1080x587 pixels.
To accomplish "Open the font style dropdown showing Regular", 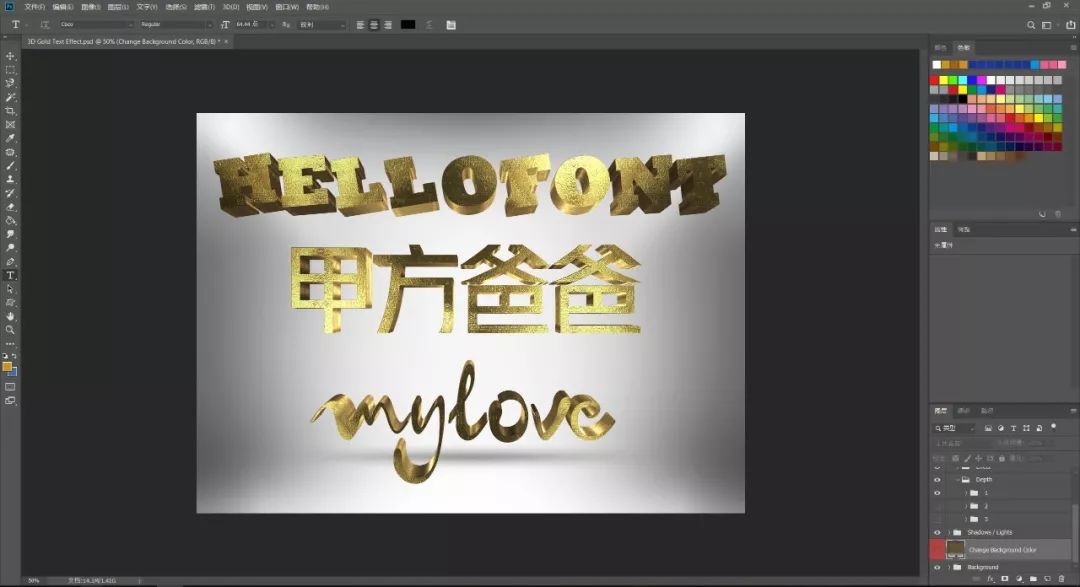I will 175,24.
